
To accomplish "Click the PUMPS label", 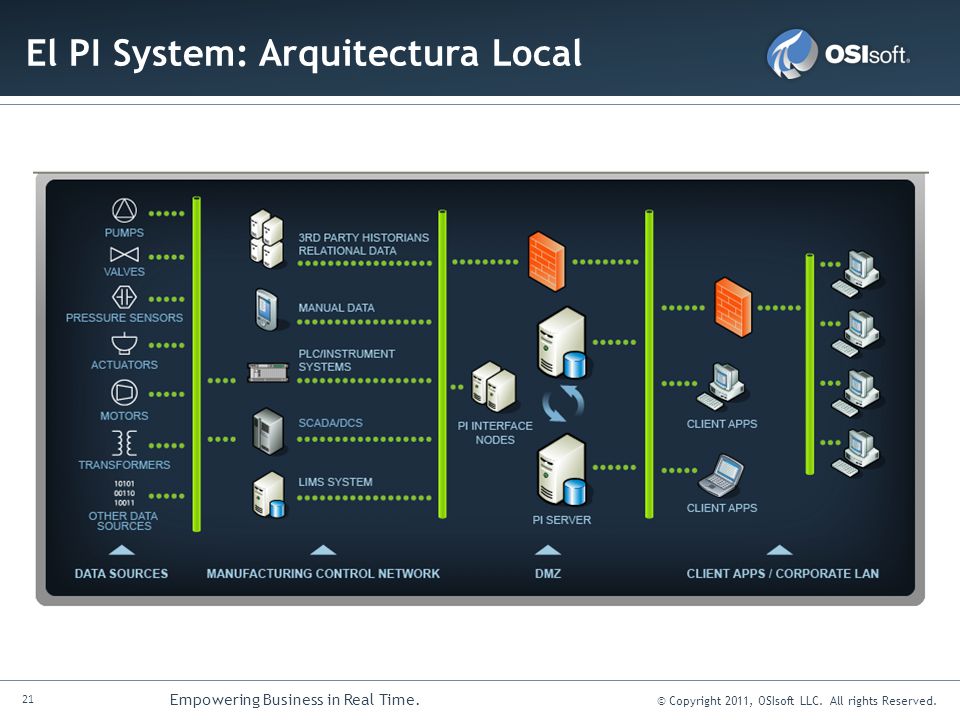I will click(124, 233).
